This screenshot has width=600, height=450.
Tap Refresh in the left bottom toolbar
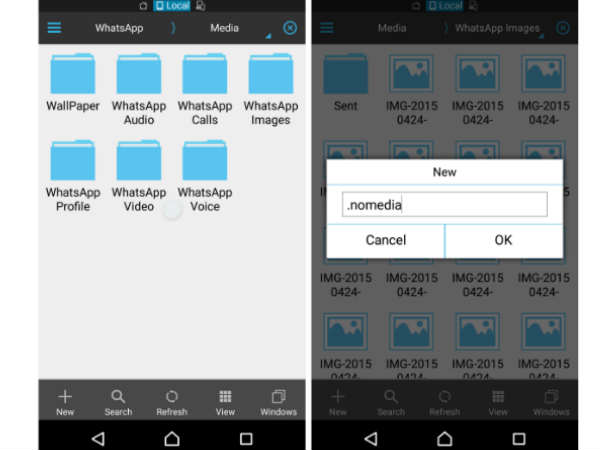coord(172,401)
